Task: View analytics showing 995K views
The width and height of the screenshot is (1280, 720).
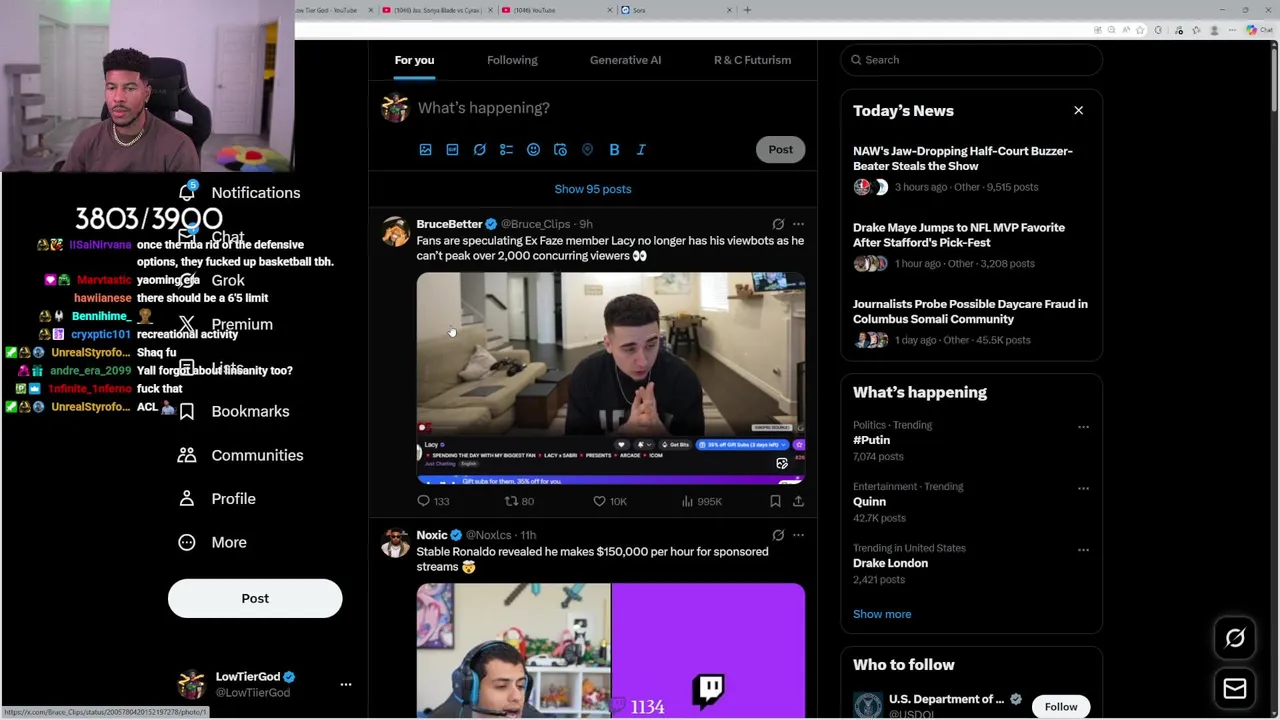Action: pyautogui.click(x=701, y=501)
